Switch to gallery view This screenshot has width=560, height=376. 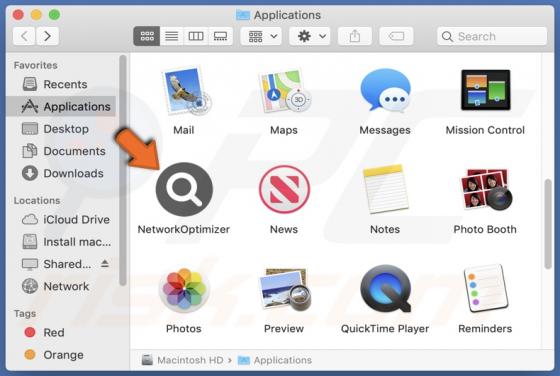pyautogui.click(x=220, y=36)
